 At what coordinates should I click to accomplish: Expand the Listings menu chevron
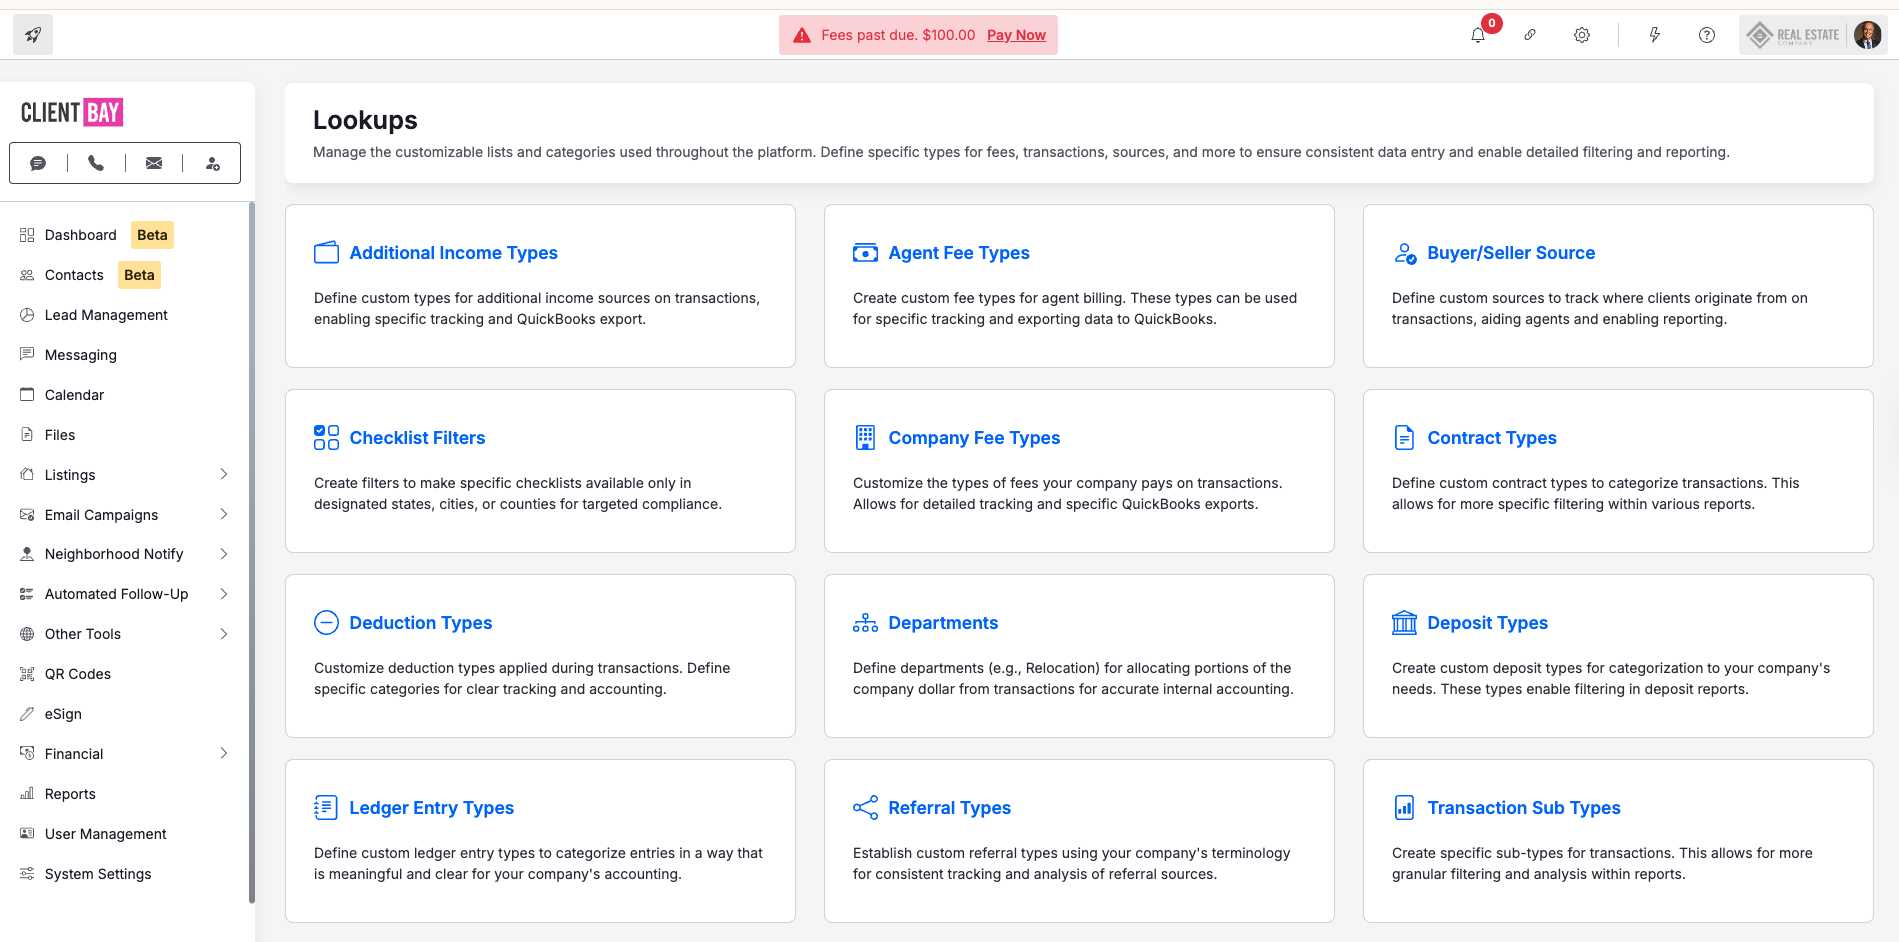[x=224, y=474]
